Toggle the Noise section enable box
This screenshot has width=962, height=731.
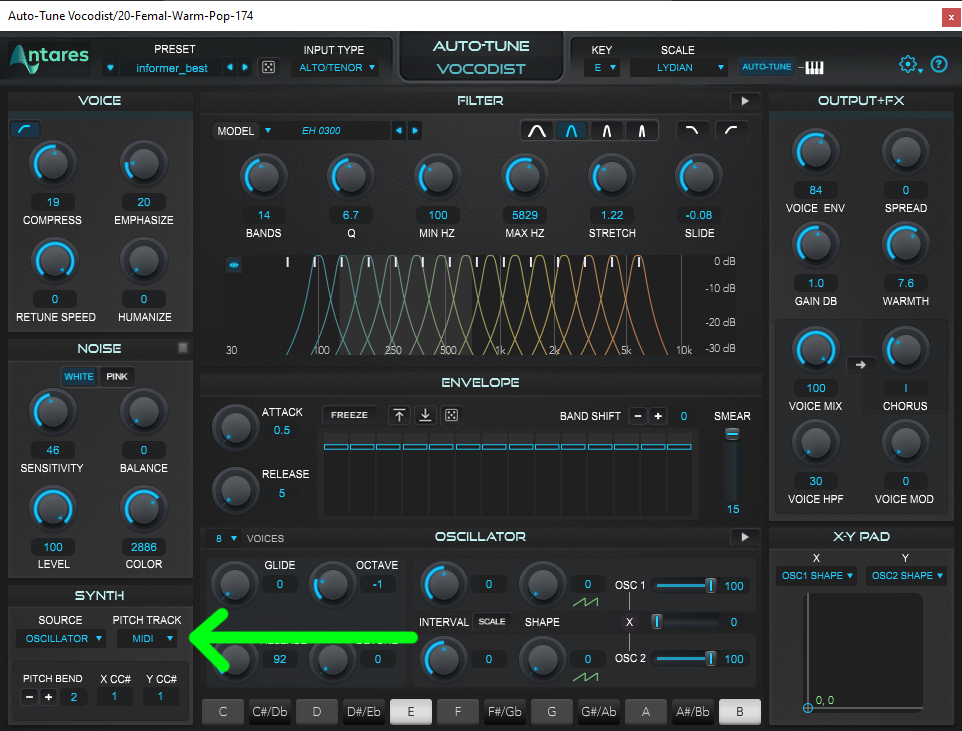coord(182,348)
